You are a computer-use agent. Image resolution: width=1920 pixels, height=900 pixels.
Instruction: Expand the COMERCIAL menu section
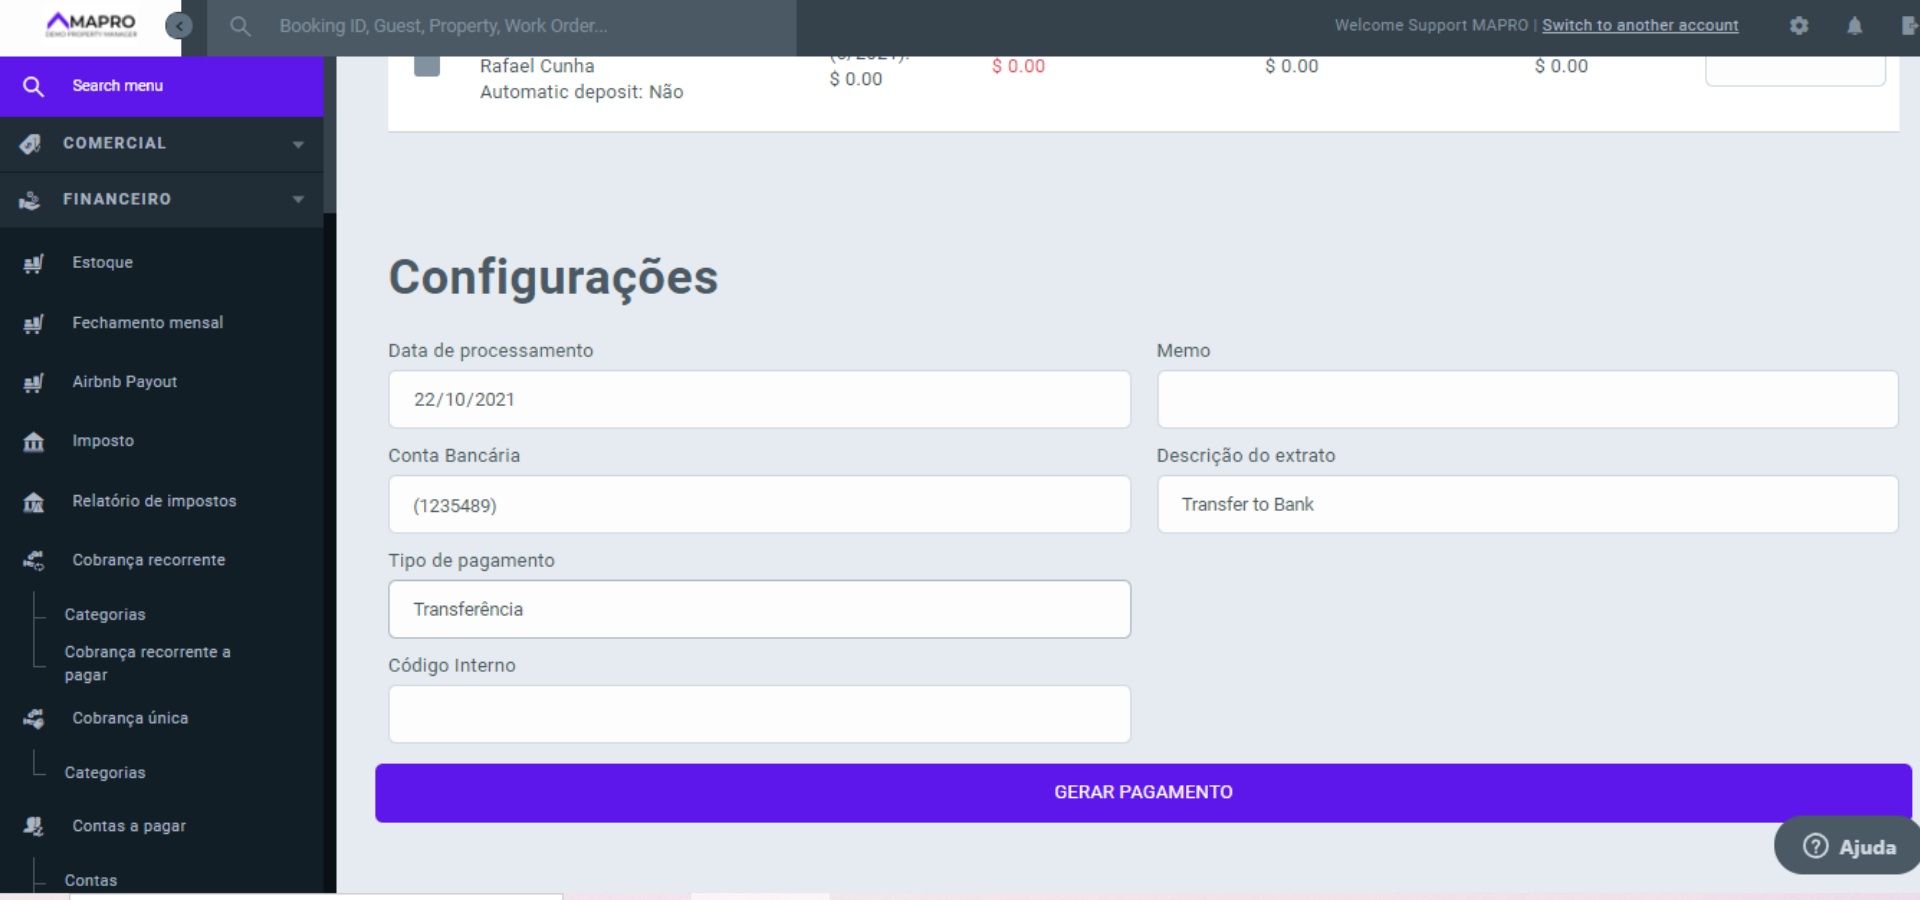pos(160,144)
